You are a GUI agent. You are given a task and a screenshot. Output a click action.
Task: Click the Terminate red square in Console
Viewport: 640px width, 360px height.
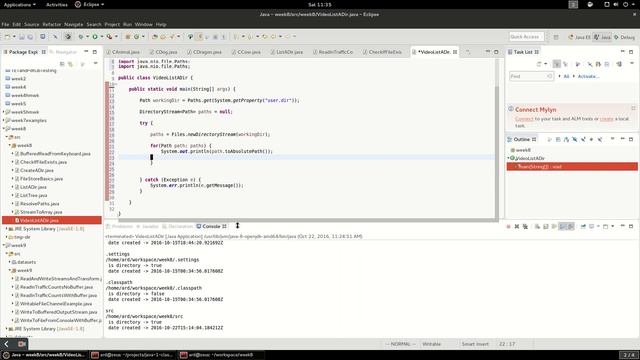[x=508, y=226]
